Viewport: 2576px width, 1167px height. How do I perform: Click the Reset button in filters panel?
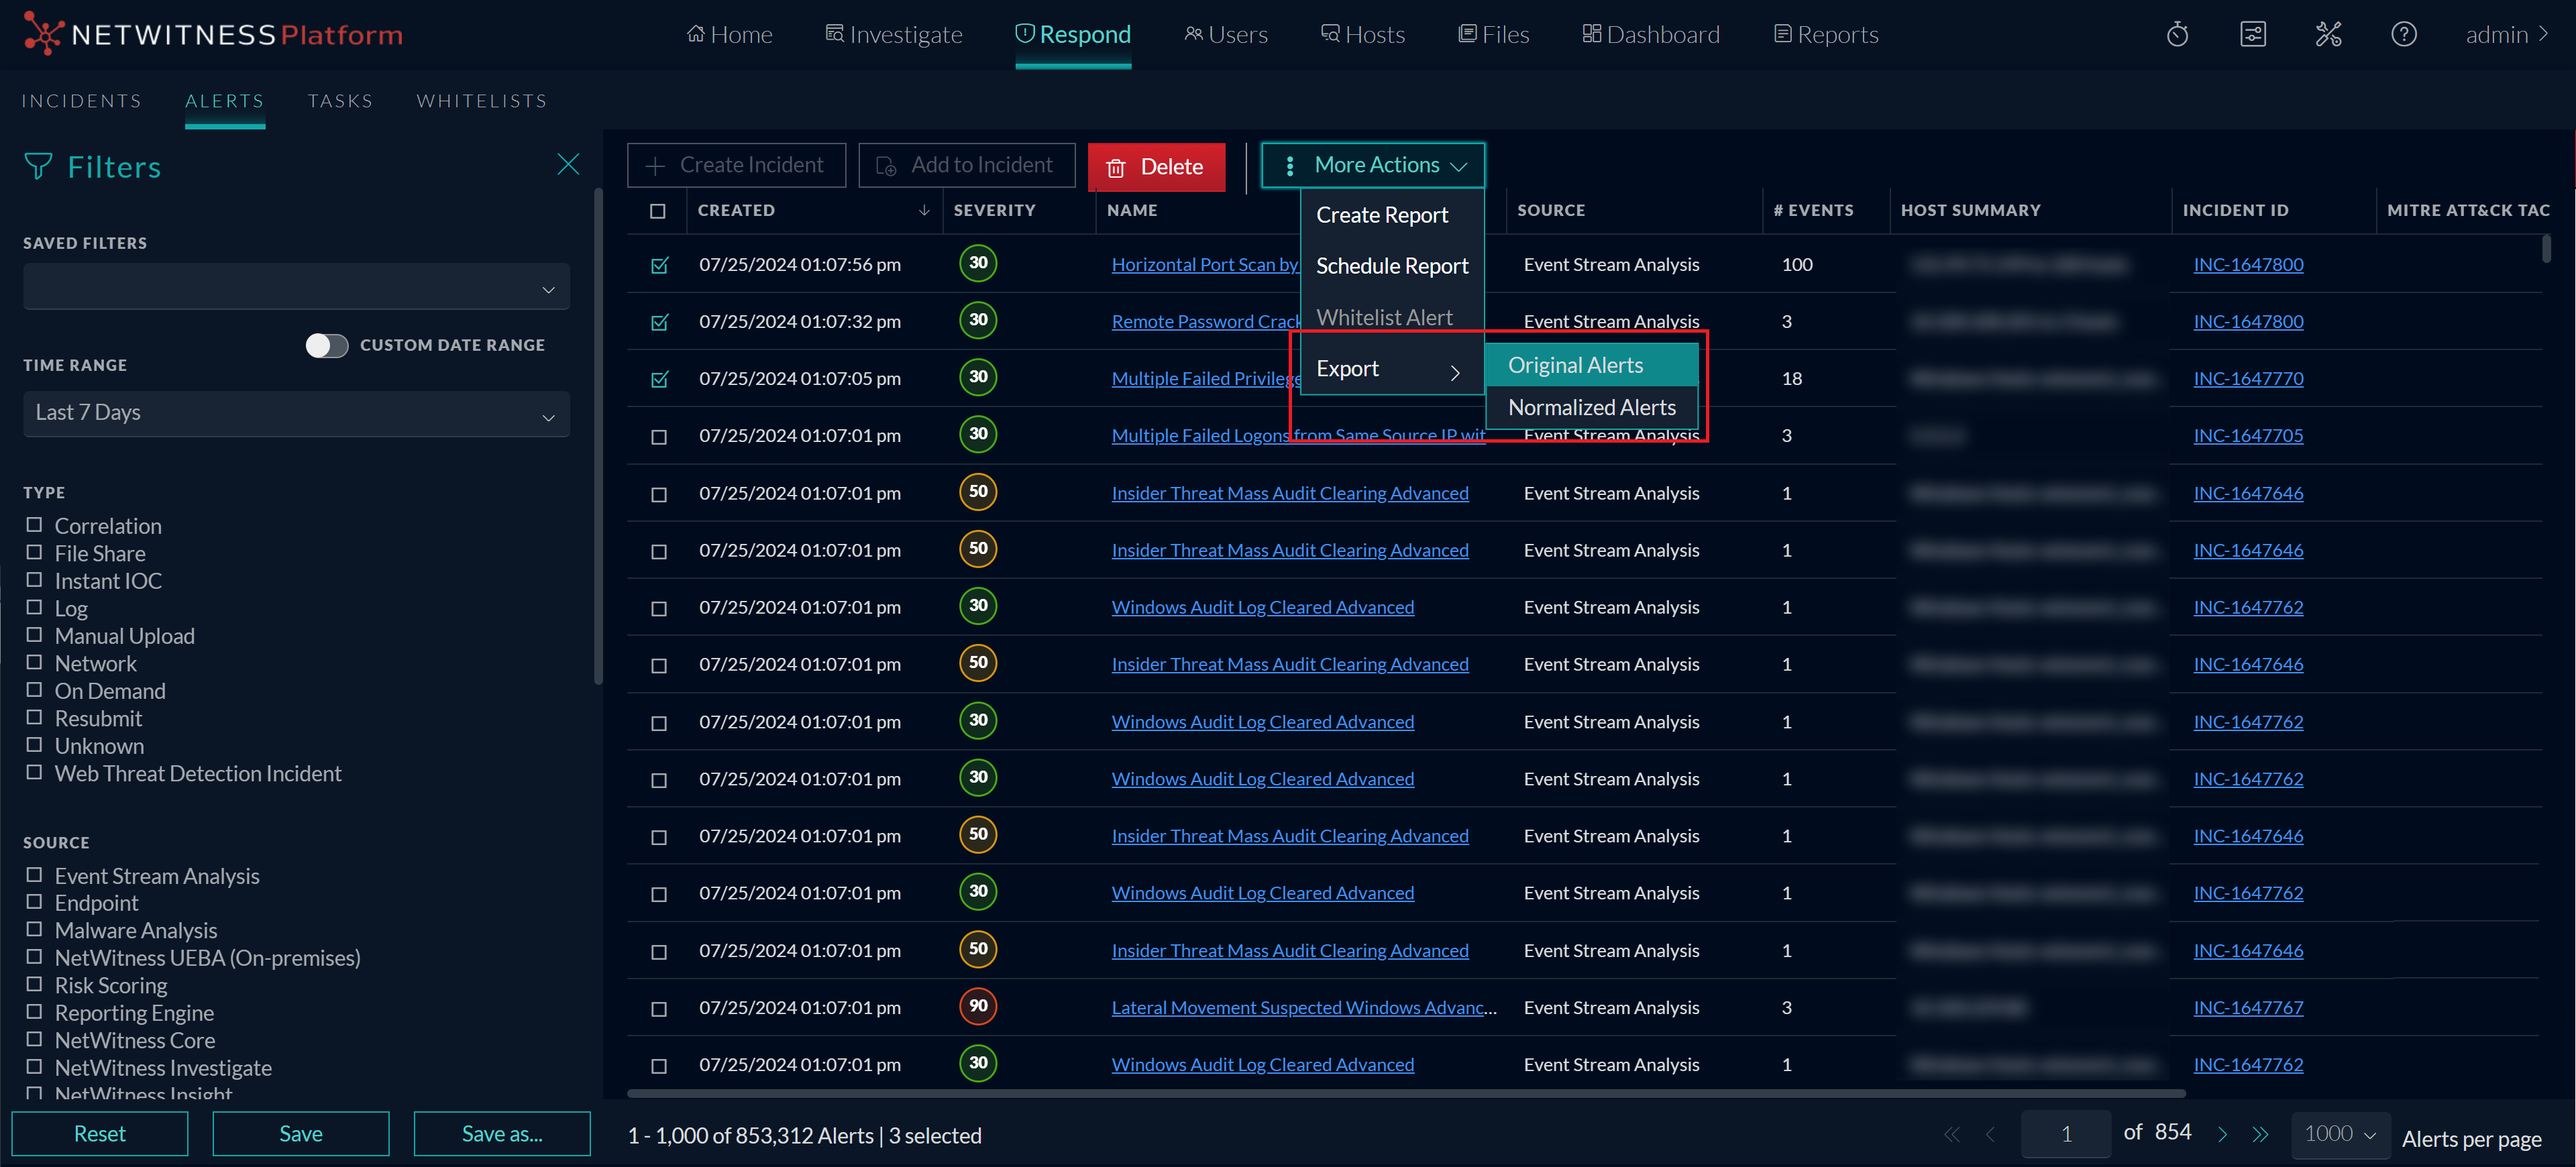(100, 1133)
